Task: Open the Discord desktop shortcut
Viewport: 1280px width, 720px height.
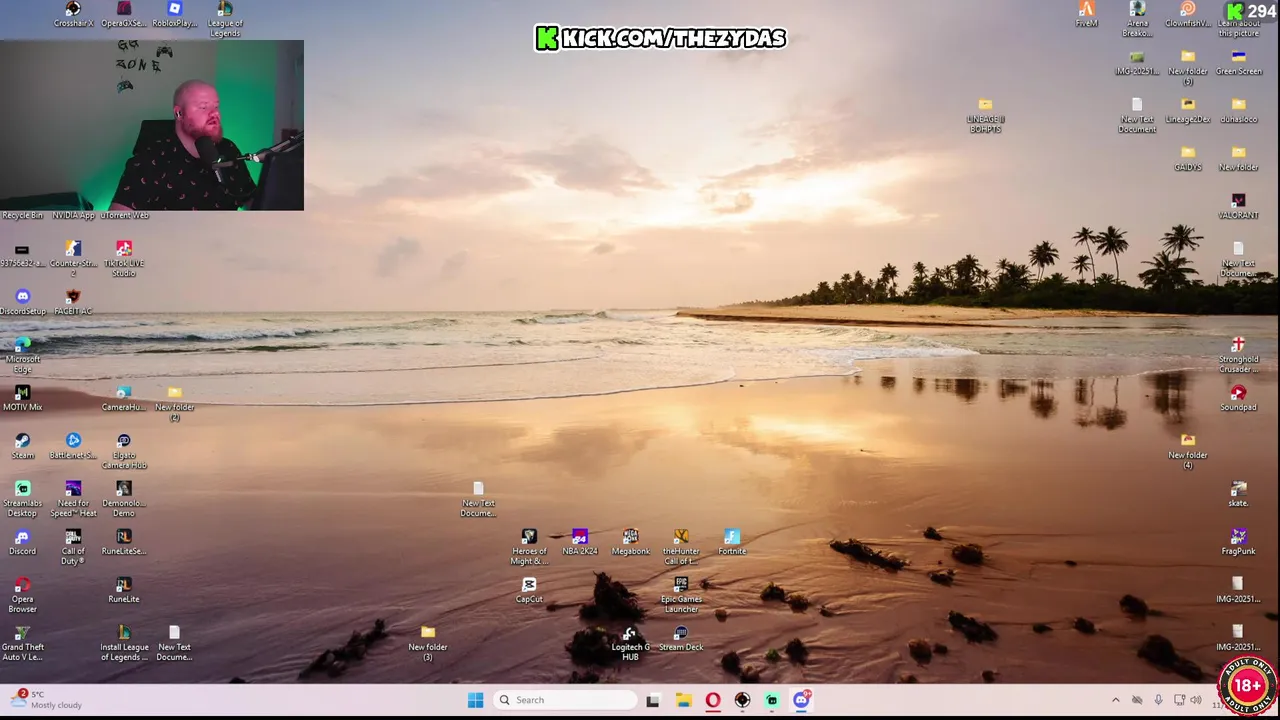Action: click(x=22, y=542)
